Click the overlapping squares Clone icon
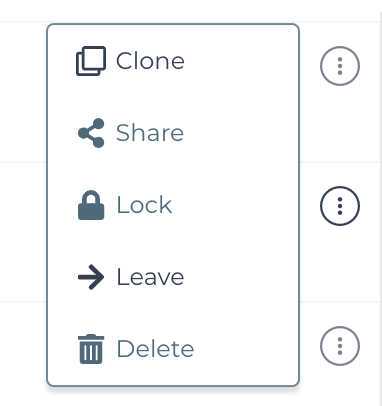Image resolution: width=382 pixels, height=406 pixels. pos(91,61)
